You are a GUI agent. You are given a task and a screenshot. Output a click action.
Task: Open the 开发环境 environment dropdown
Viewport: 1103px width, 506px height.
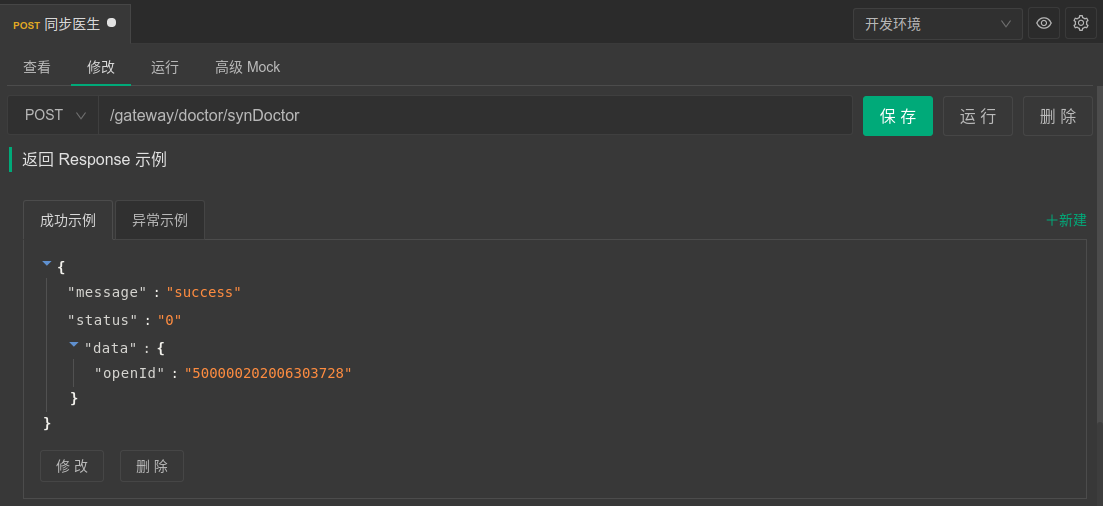pyautogui.click(x=937, y=24)
